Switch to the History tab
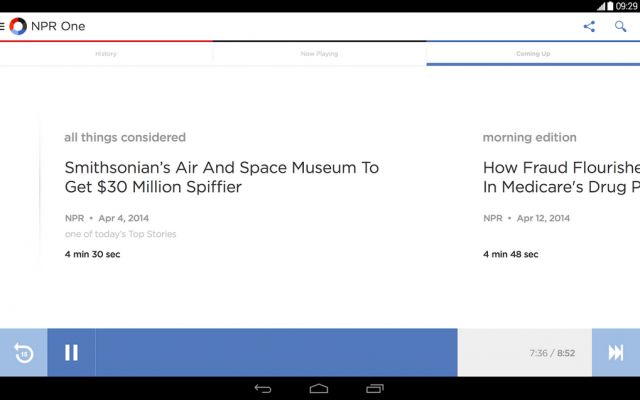Screen dimensions: 640x400 pos(106,53)
